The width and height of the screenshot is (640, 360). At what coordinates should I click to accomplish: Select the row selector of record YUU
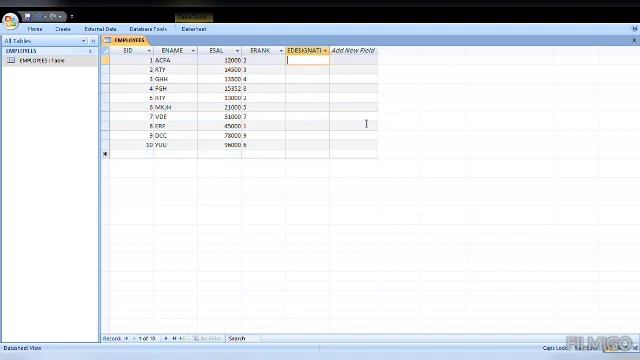pos(105,145)
